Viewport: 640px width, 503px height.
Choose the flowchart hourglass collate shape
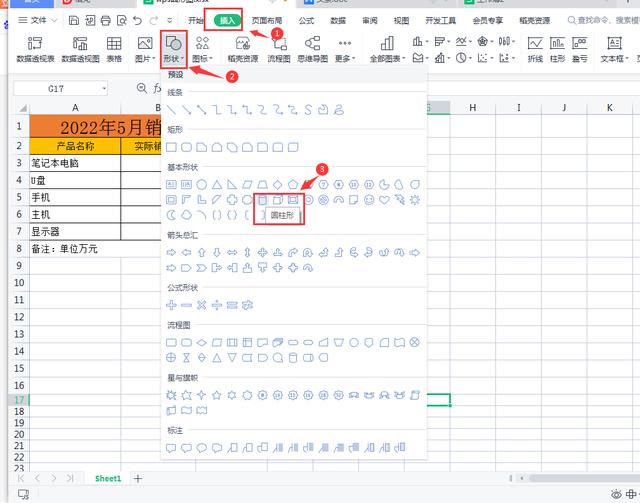pos(187,358)
